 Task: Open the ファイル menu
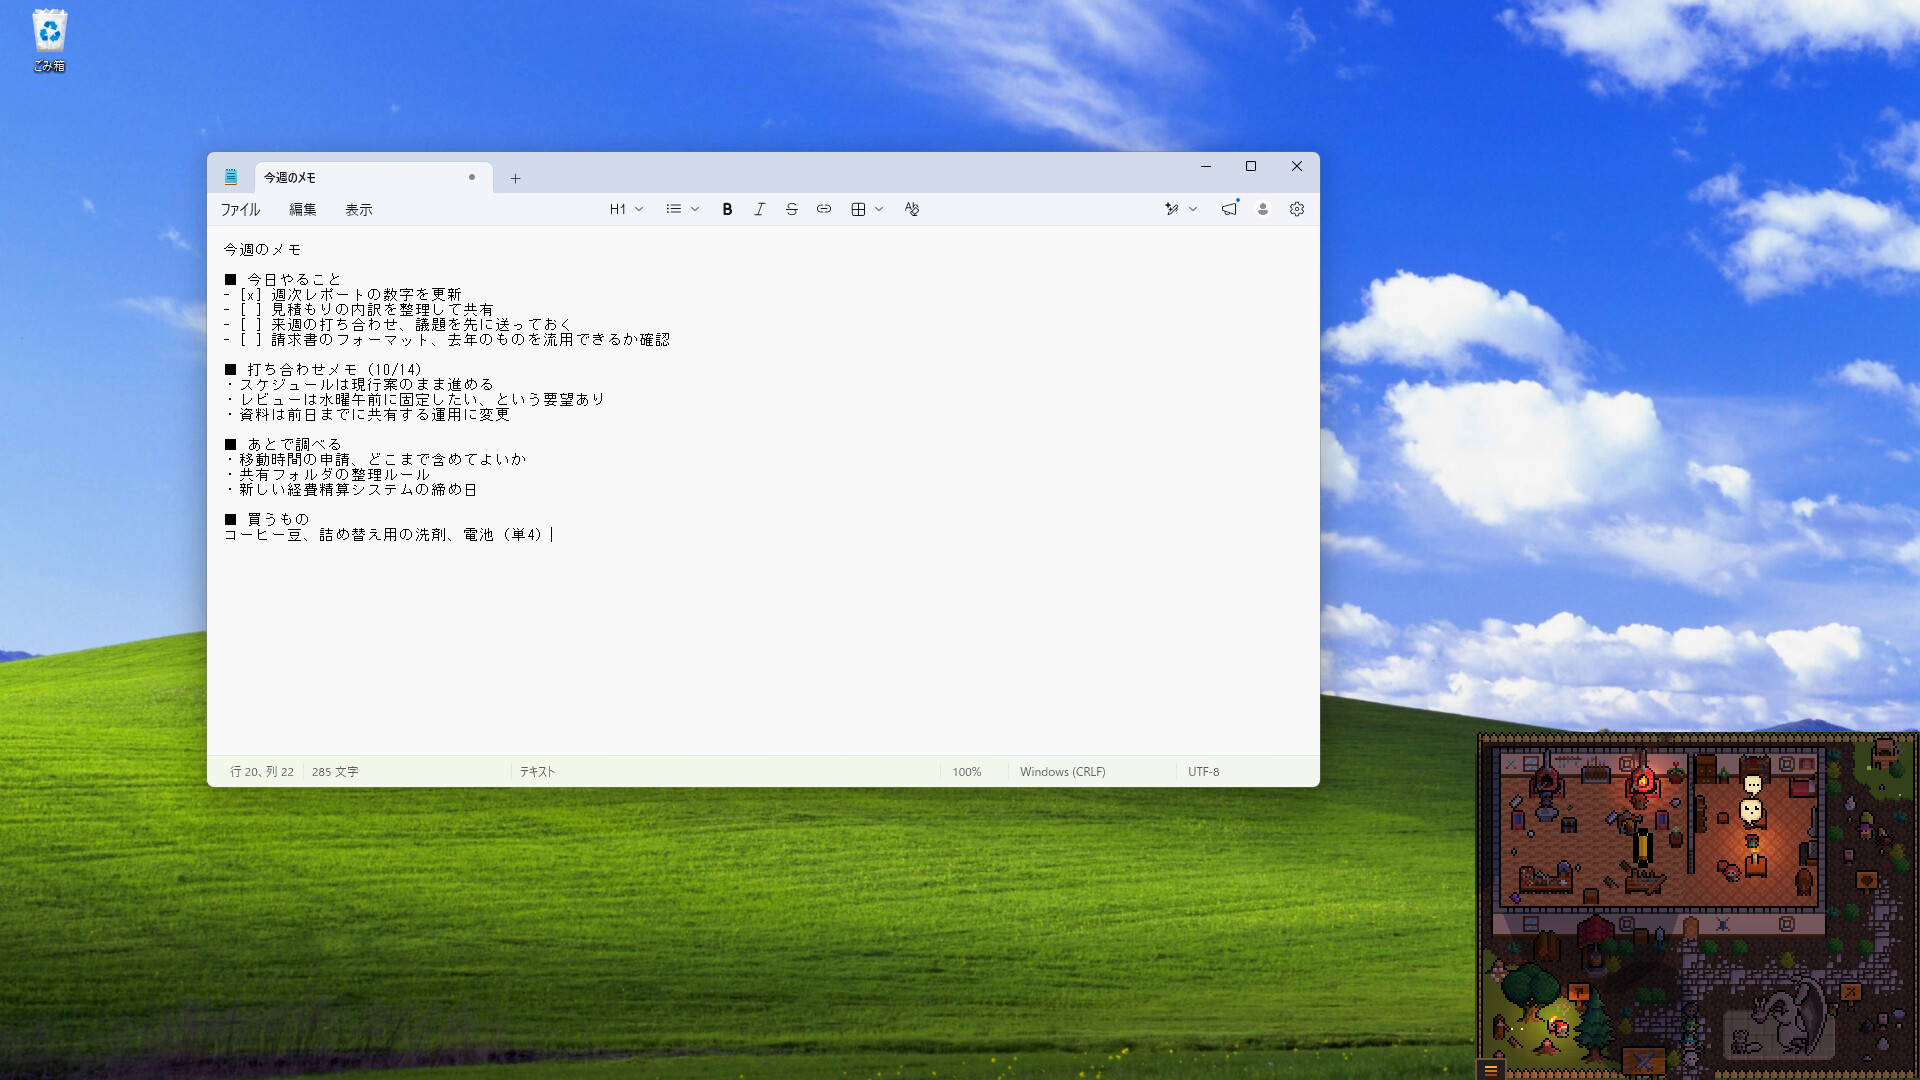(240, 209)
